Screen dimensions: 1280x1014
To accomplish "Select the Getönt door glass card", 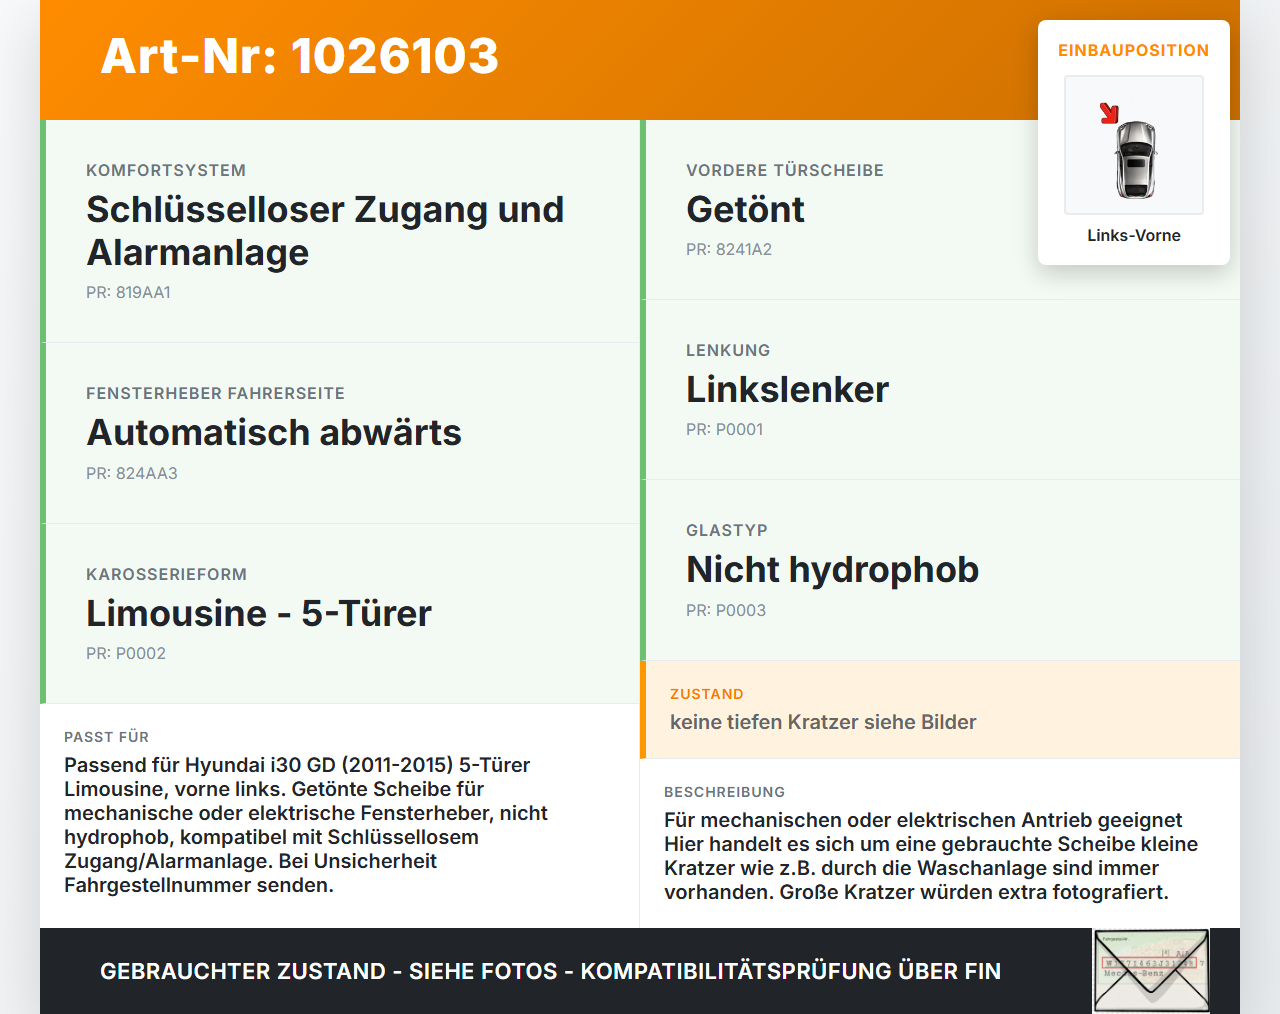I will (x=840, y=210).
